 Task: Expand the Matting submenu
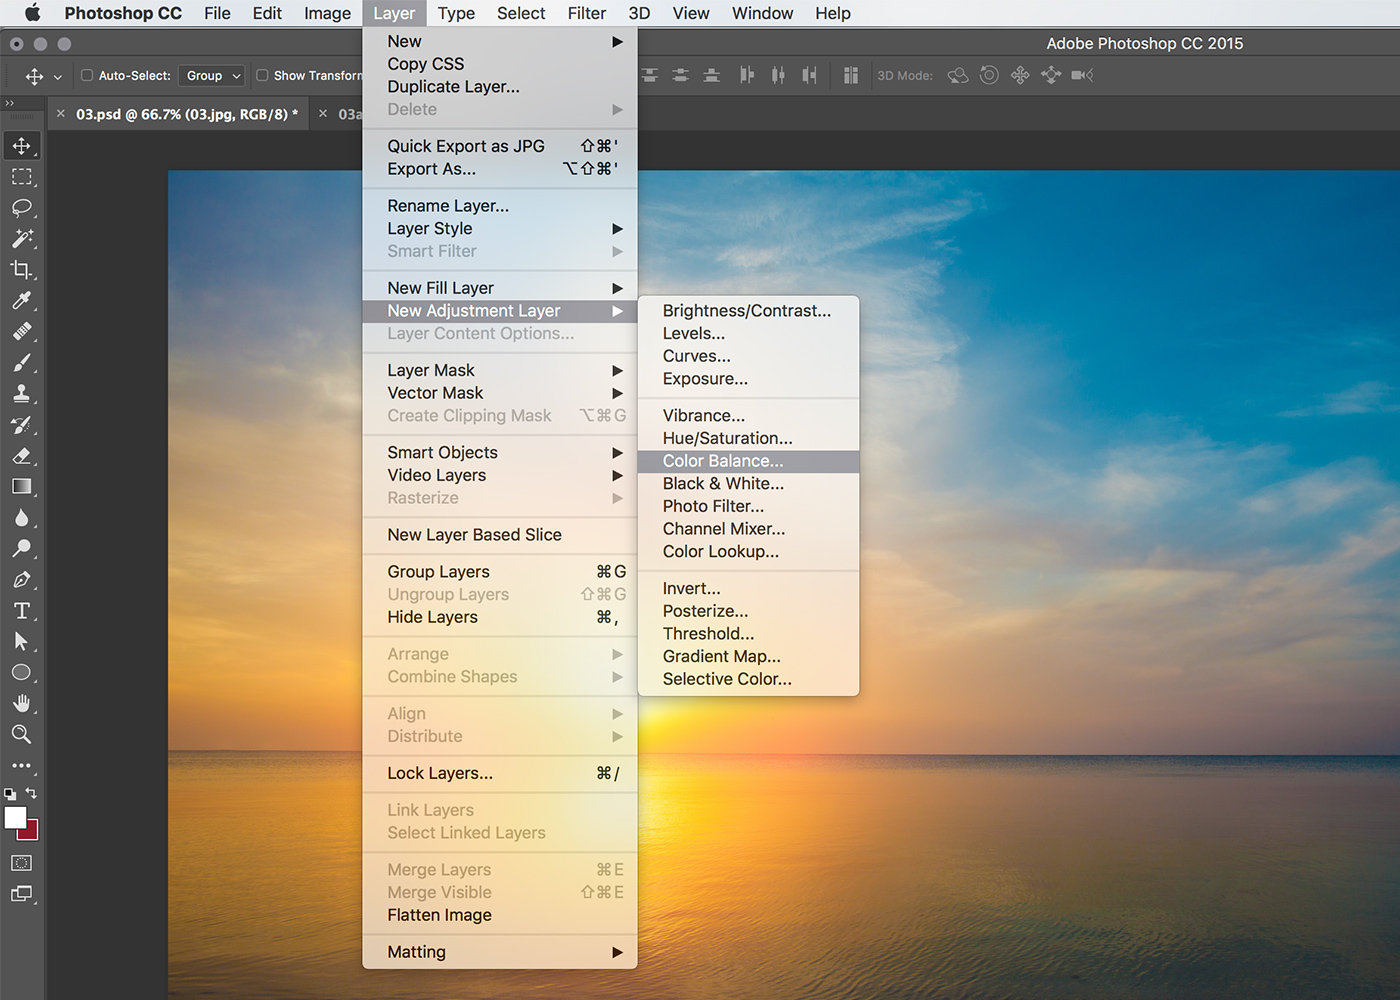click(500, 952)
